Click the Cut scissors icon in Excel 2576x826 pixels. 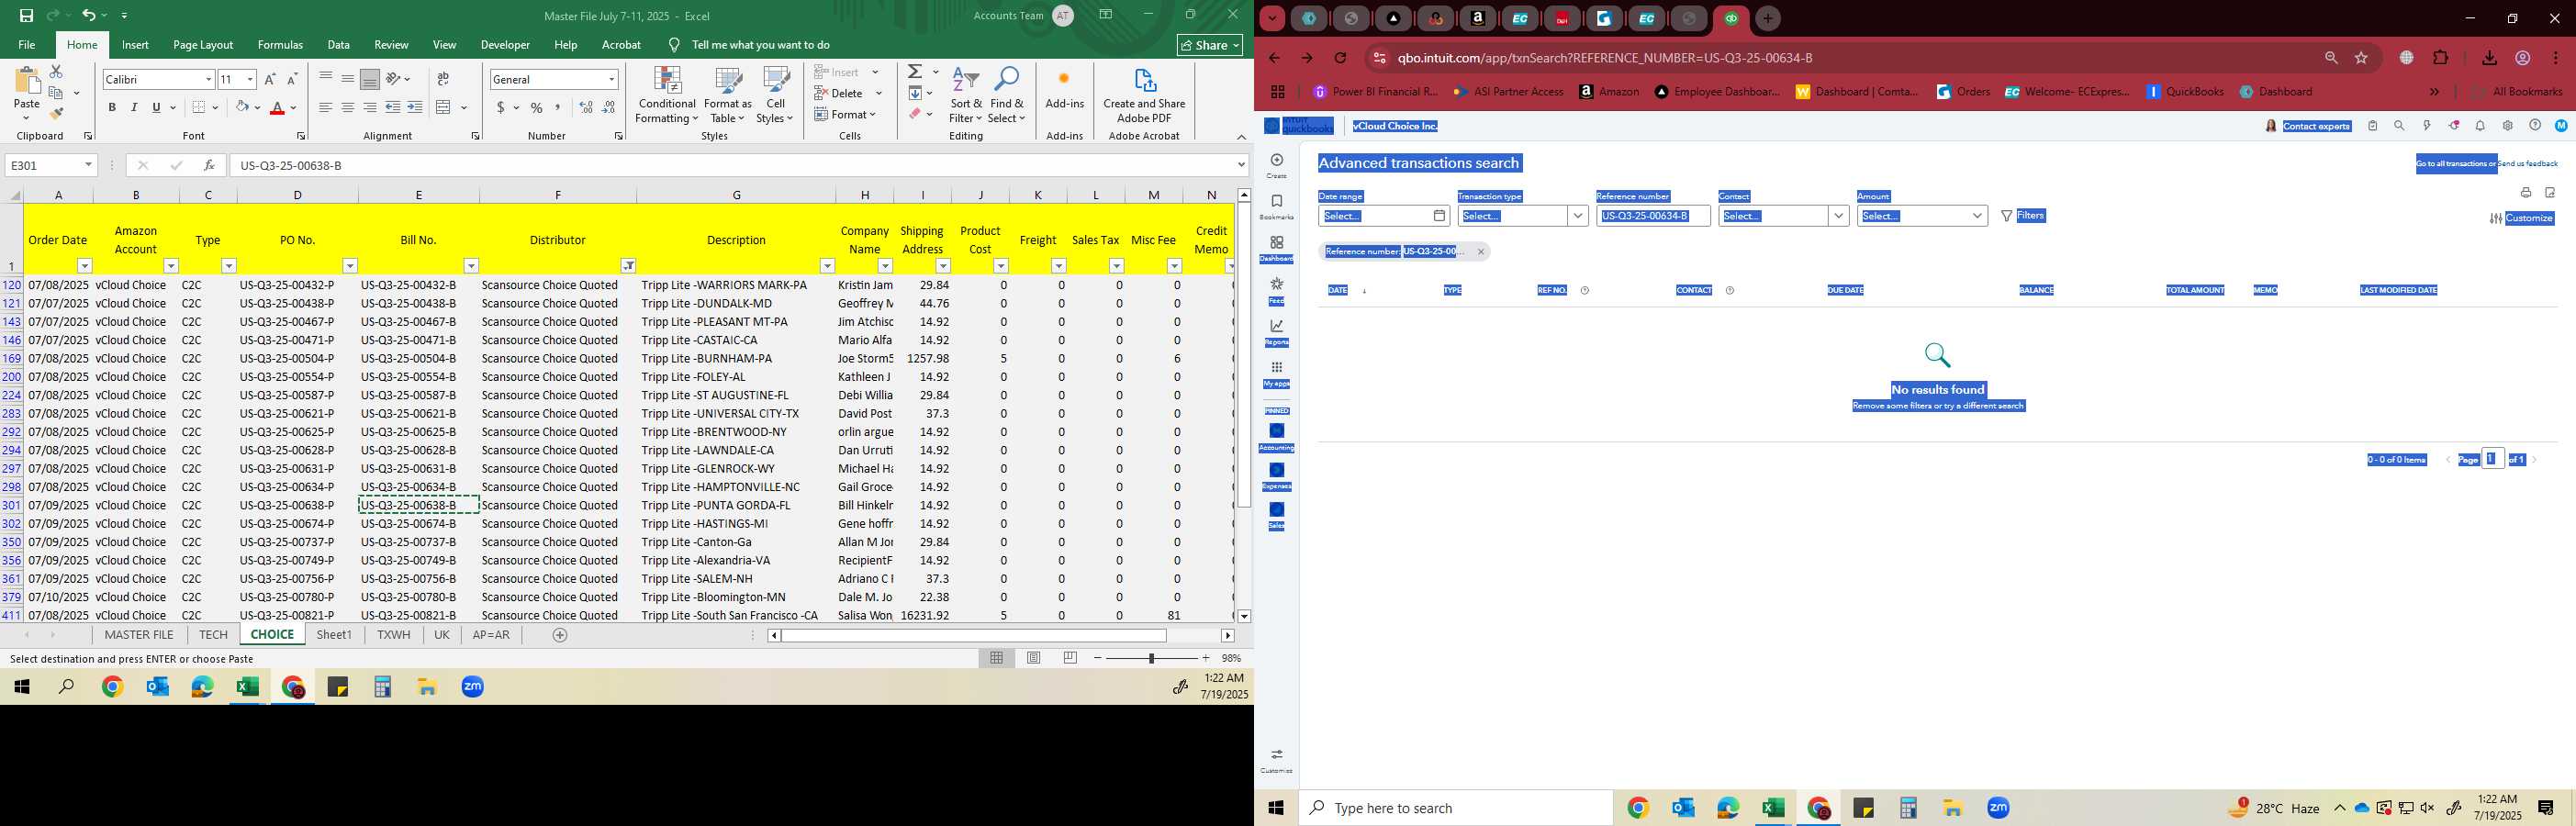(56, 72)
